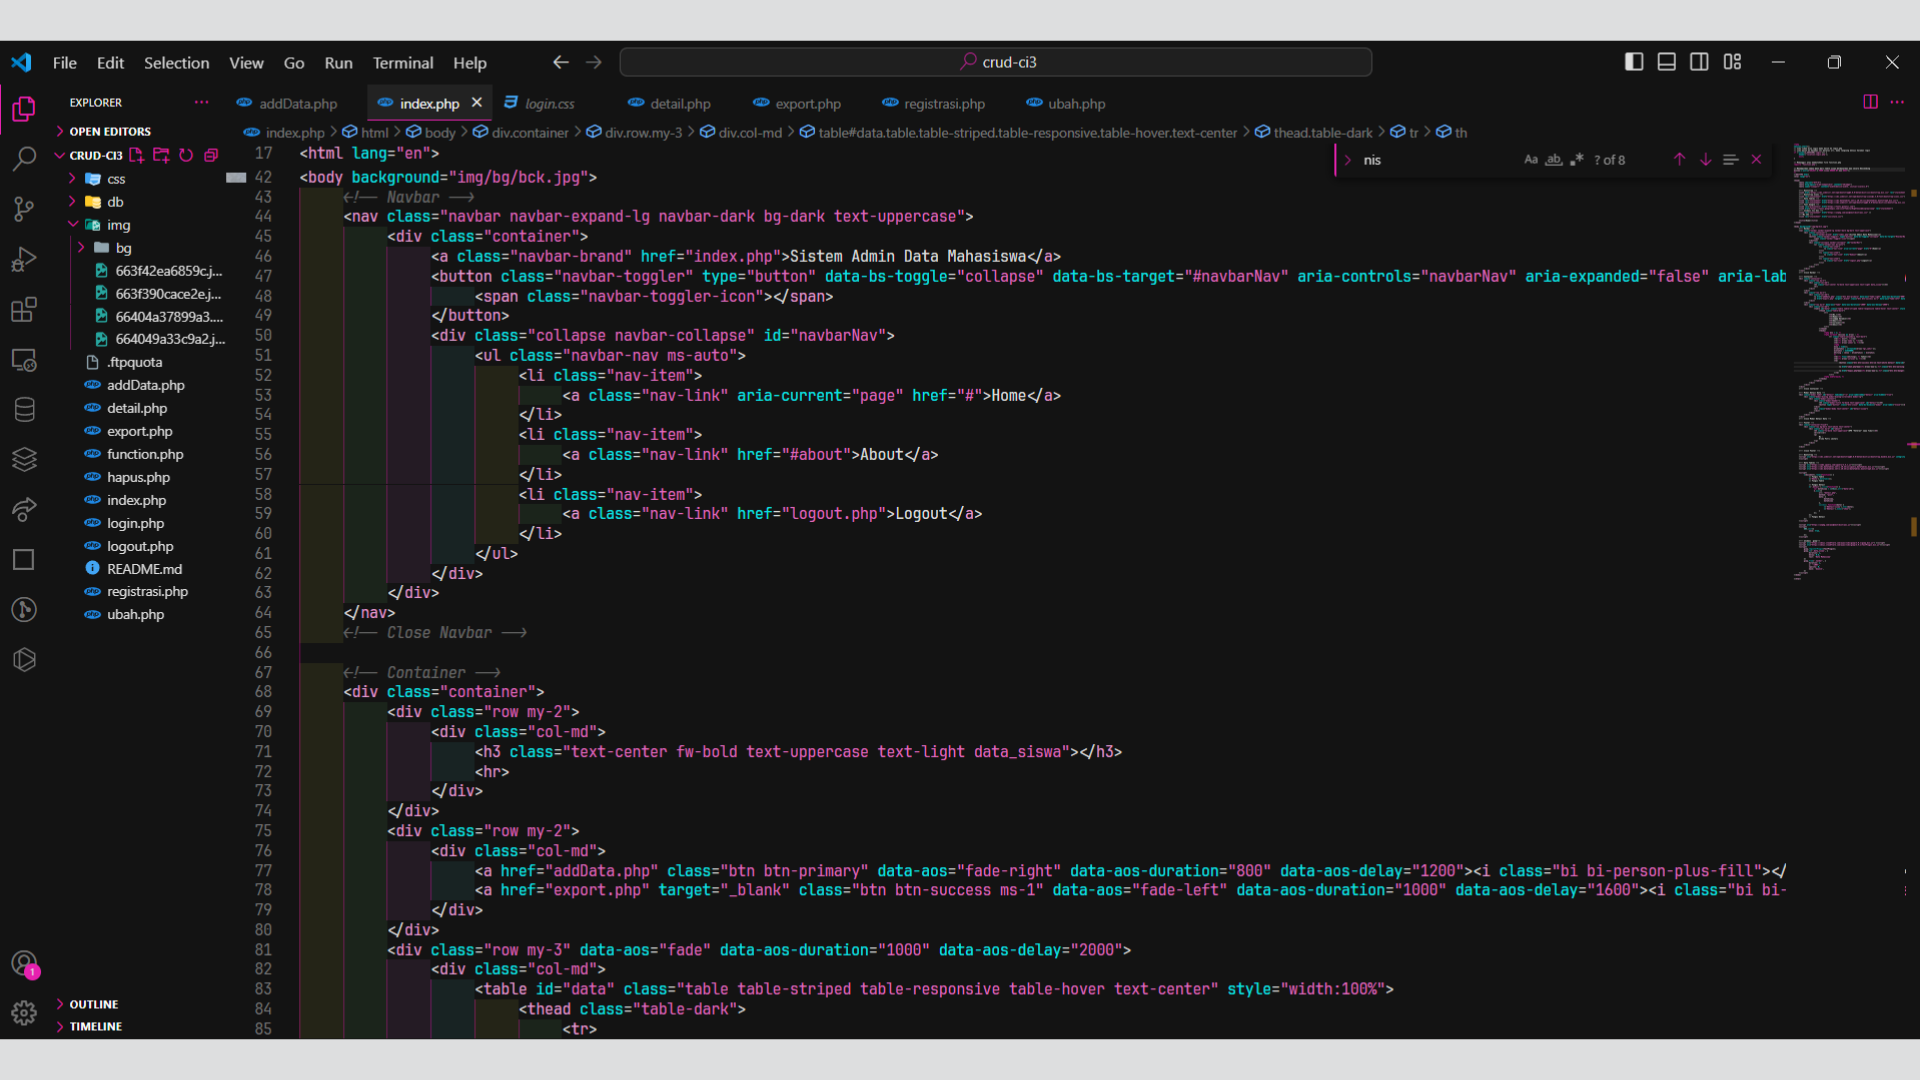Navigate back with the back arrow
This screenshot has width=1920, height=1080.
561,62
